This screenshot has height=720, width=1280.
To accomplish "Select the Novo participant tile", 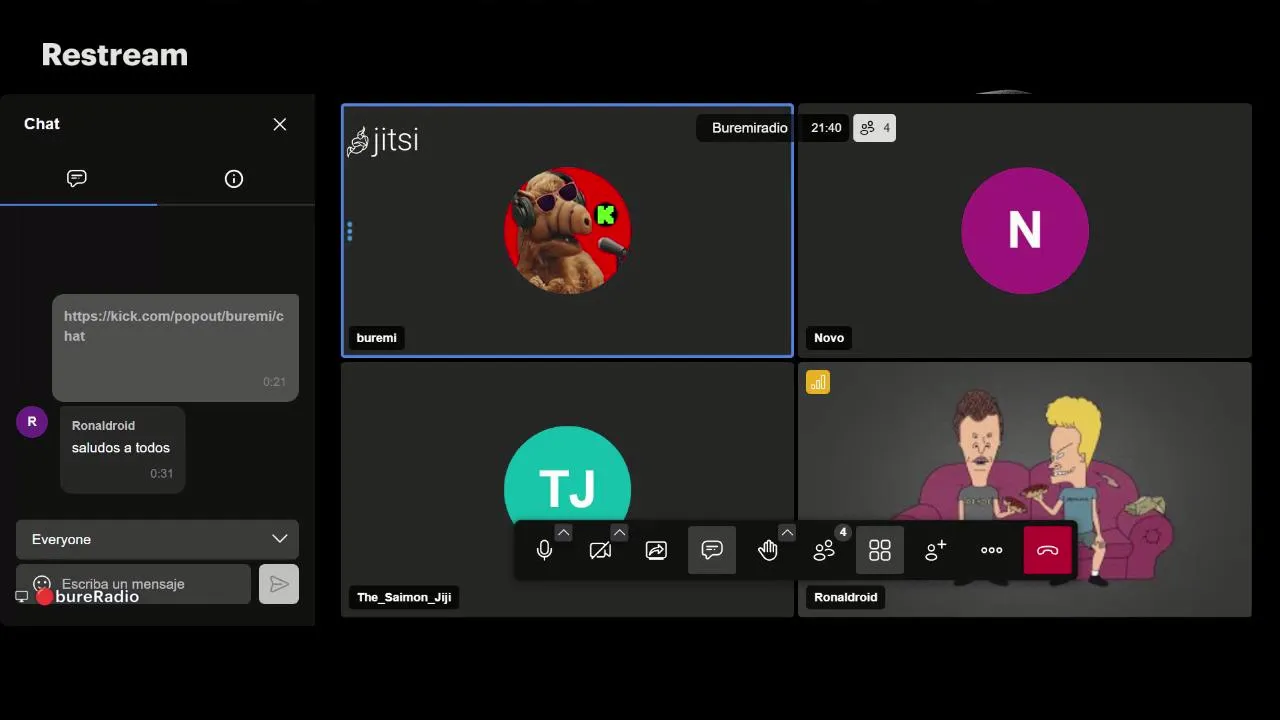I will click(x=1025, y=230).
